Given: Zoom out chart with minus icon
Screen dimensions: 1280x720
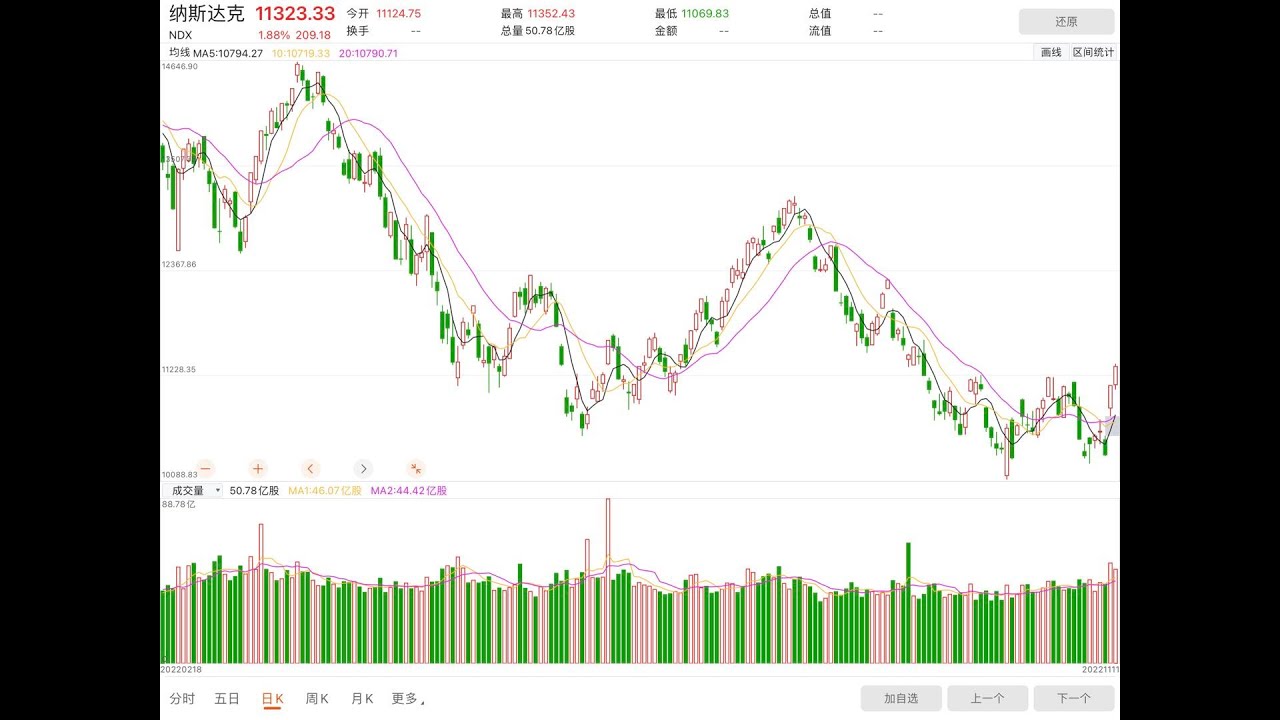Looking at the screenshot, I should 205,468.
